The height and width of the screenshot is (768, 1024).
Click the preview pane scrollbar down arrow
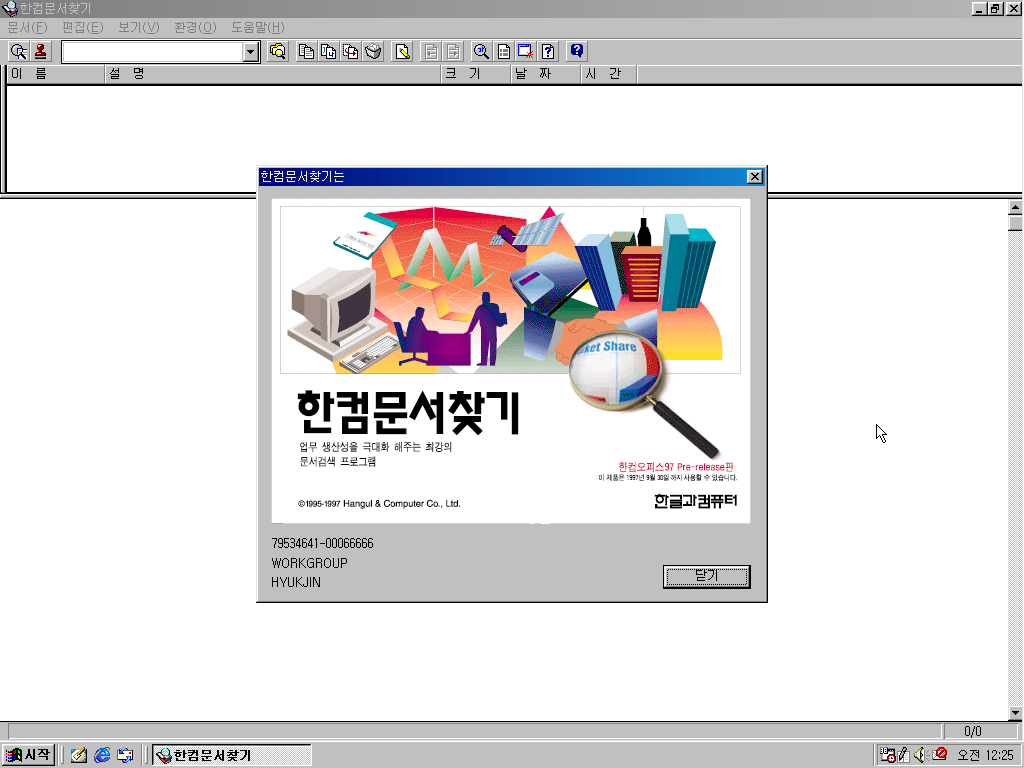click(1015, 712)
